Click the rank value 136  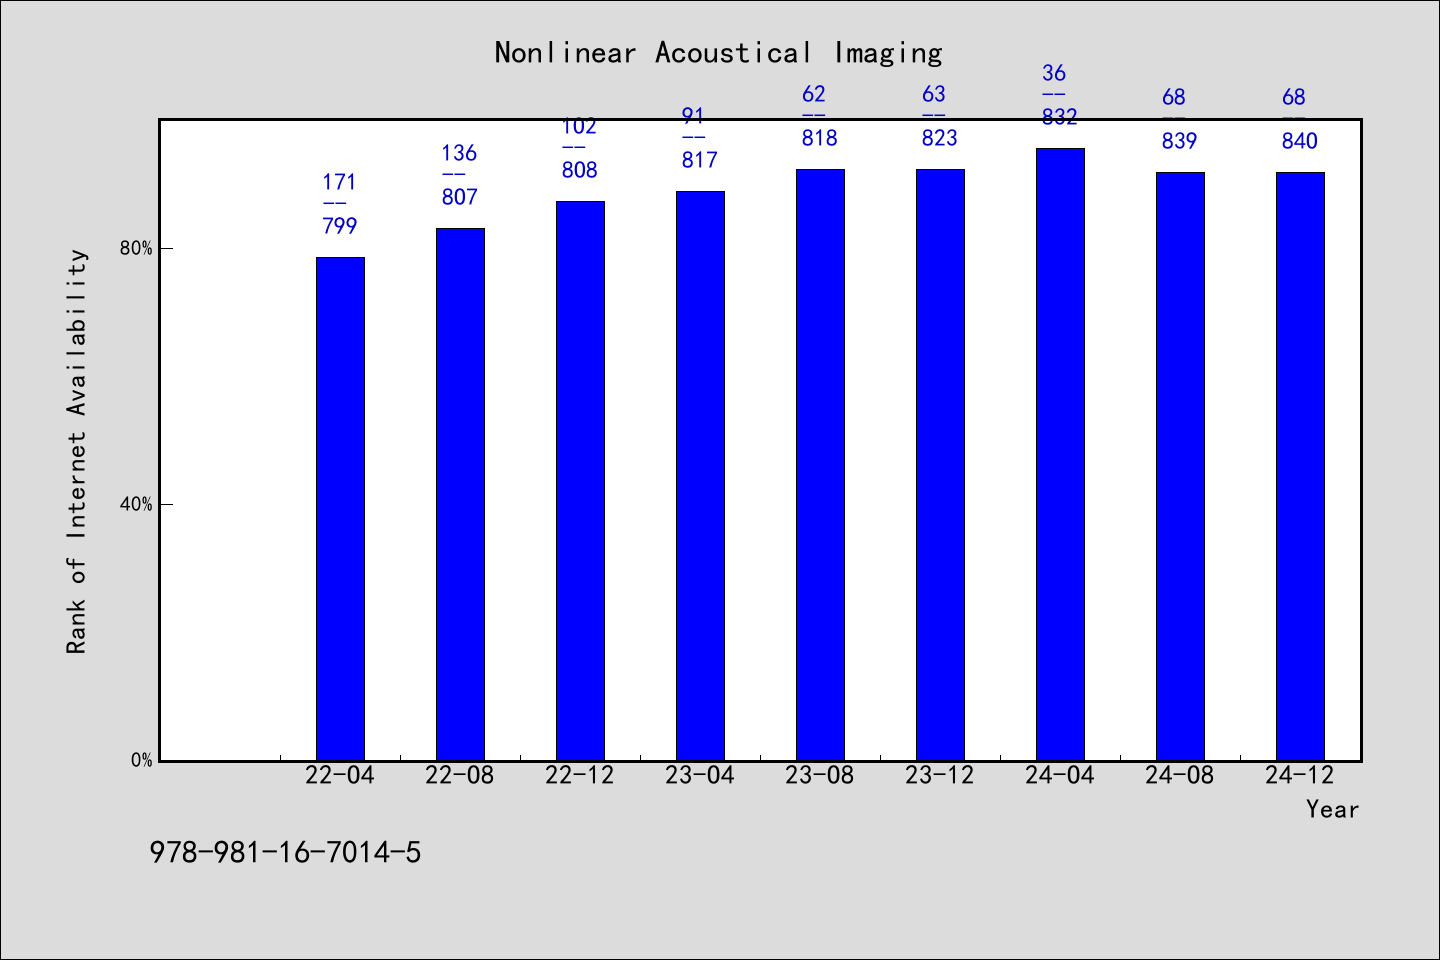459,153
